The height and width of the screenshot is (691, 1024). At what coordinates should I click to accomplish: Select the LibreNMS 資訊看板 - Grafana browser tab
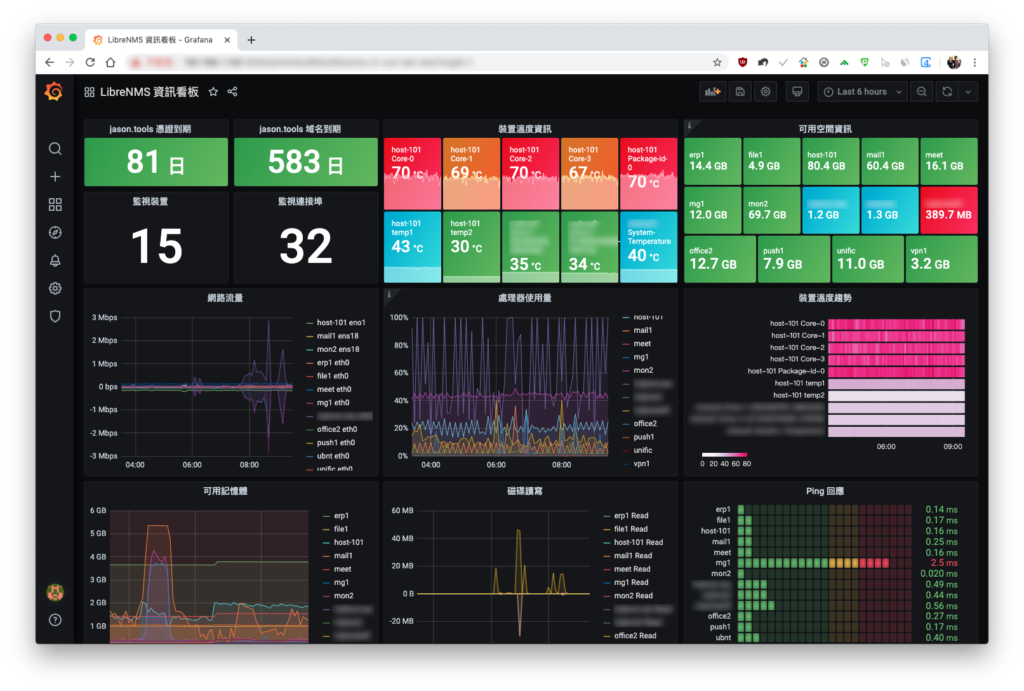click(x=161, y=40)
